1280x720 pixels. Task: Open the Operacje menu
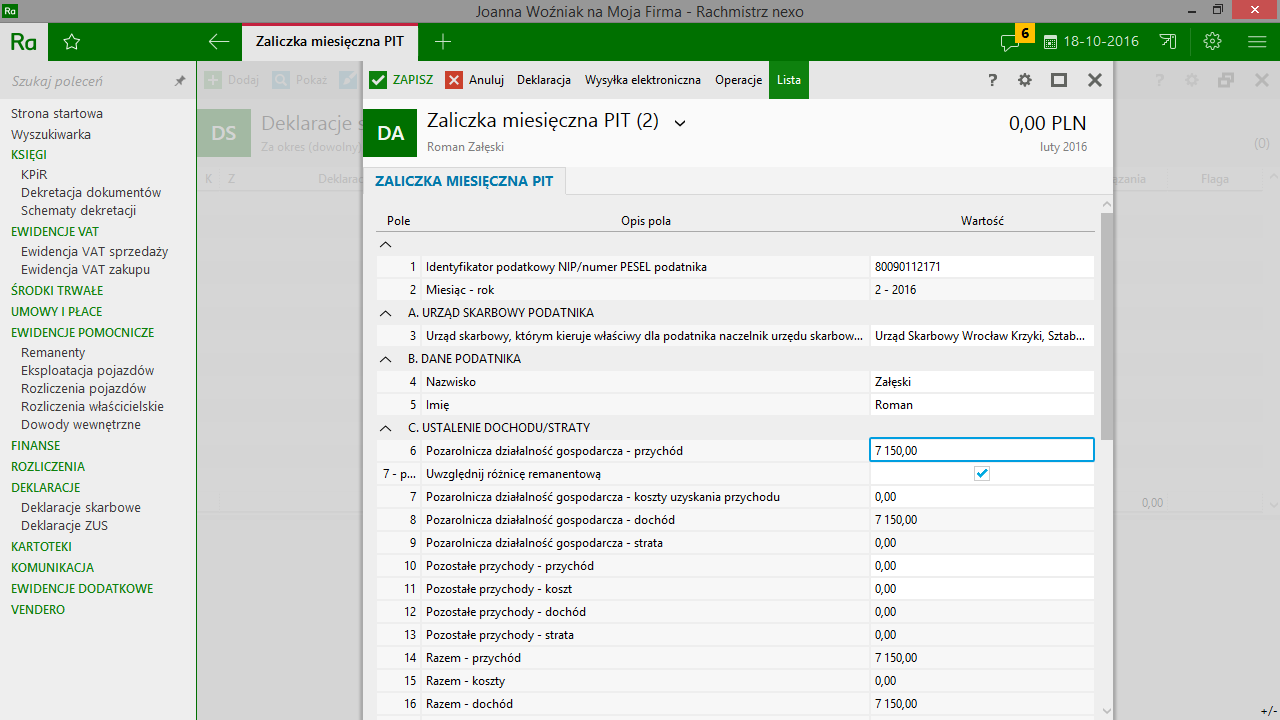click(738, 80)
